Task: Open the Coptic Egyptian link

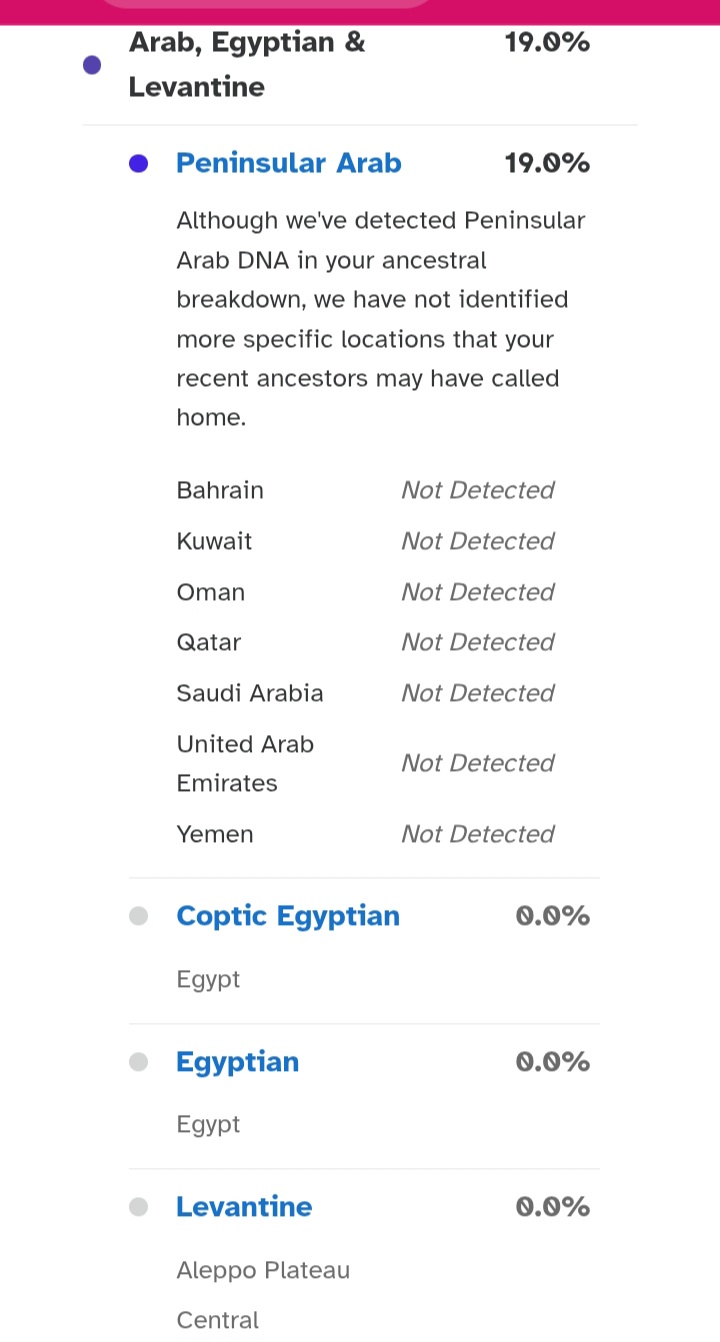Action: [x=288, y=916]
